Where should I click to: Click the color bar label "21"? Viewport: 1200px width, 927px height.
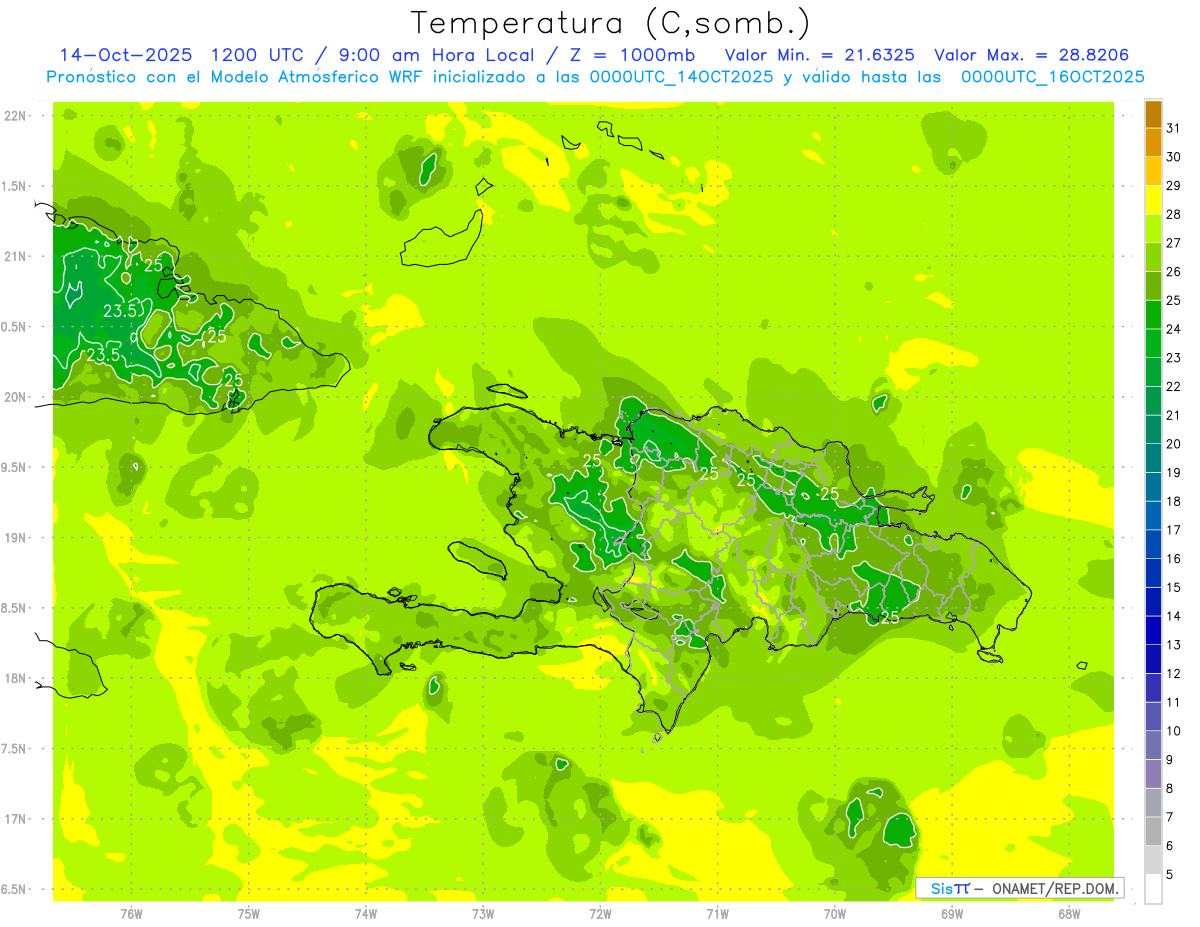pyautogui.click(x=1174, y=415)
